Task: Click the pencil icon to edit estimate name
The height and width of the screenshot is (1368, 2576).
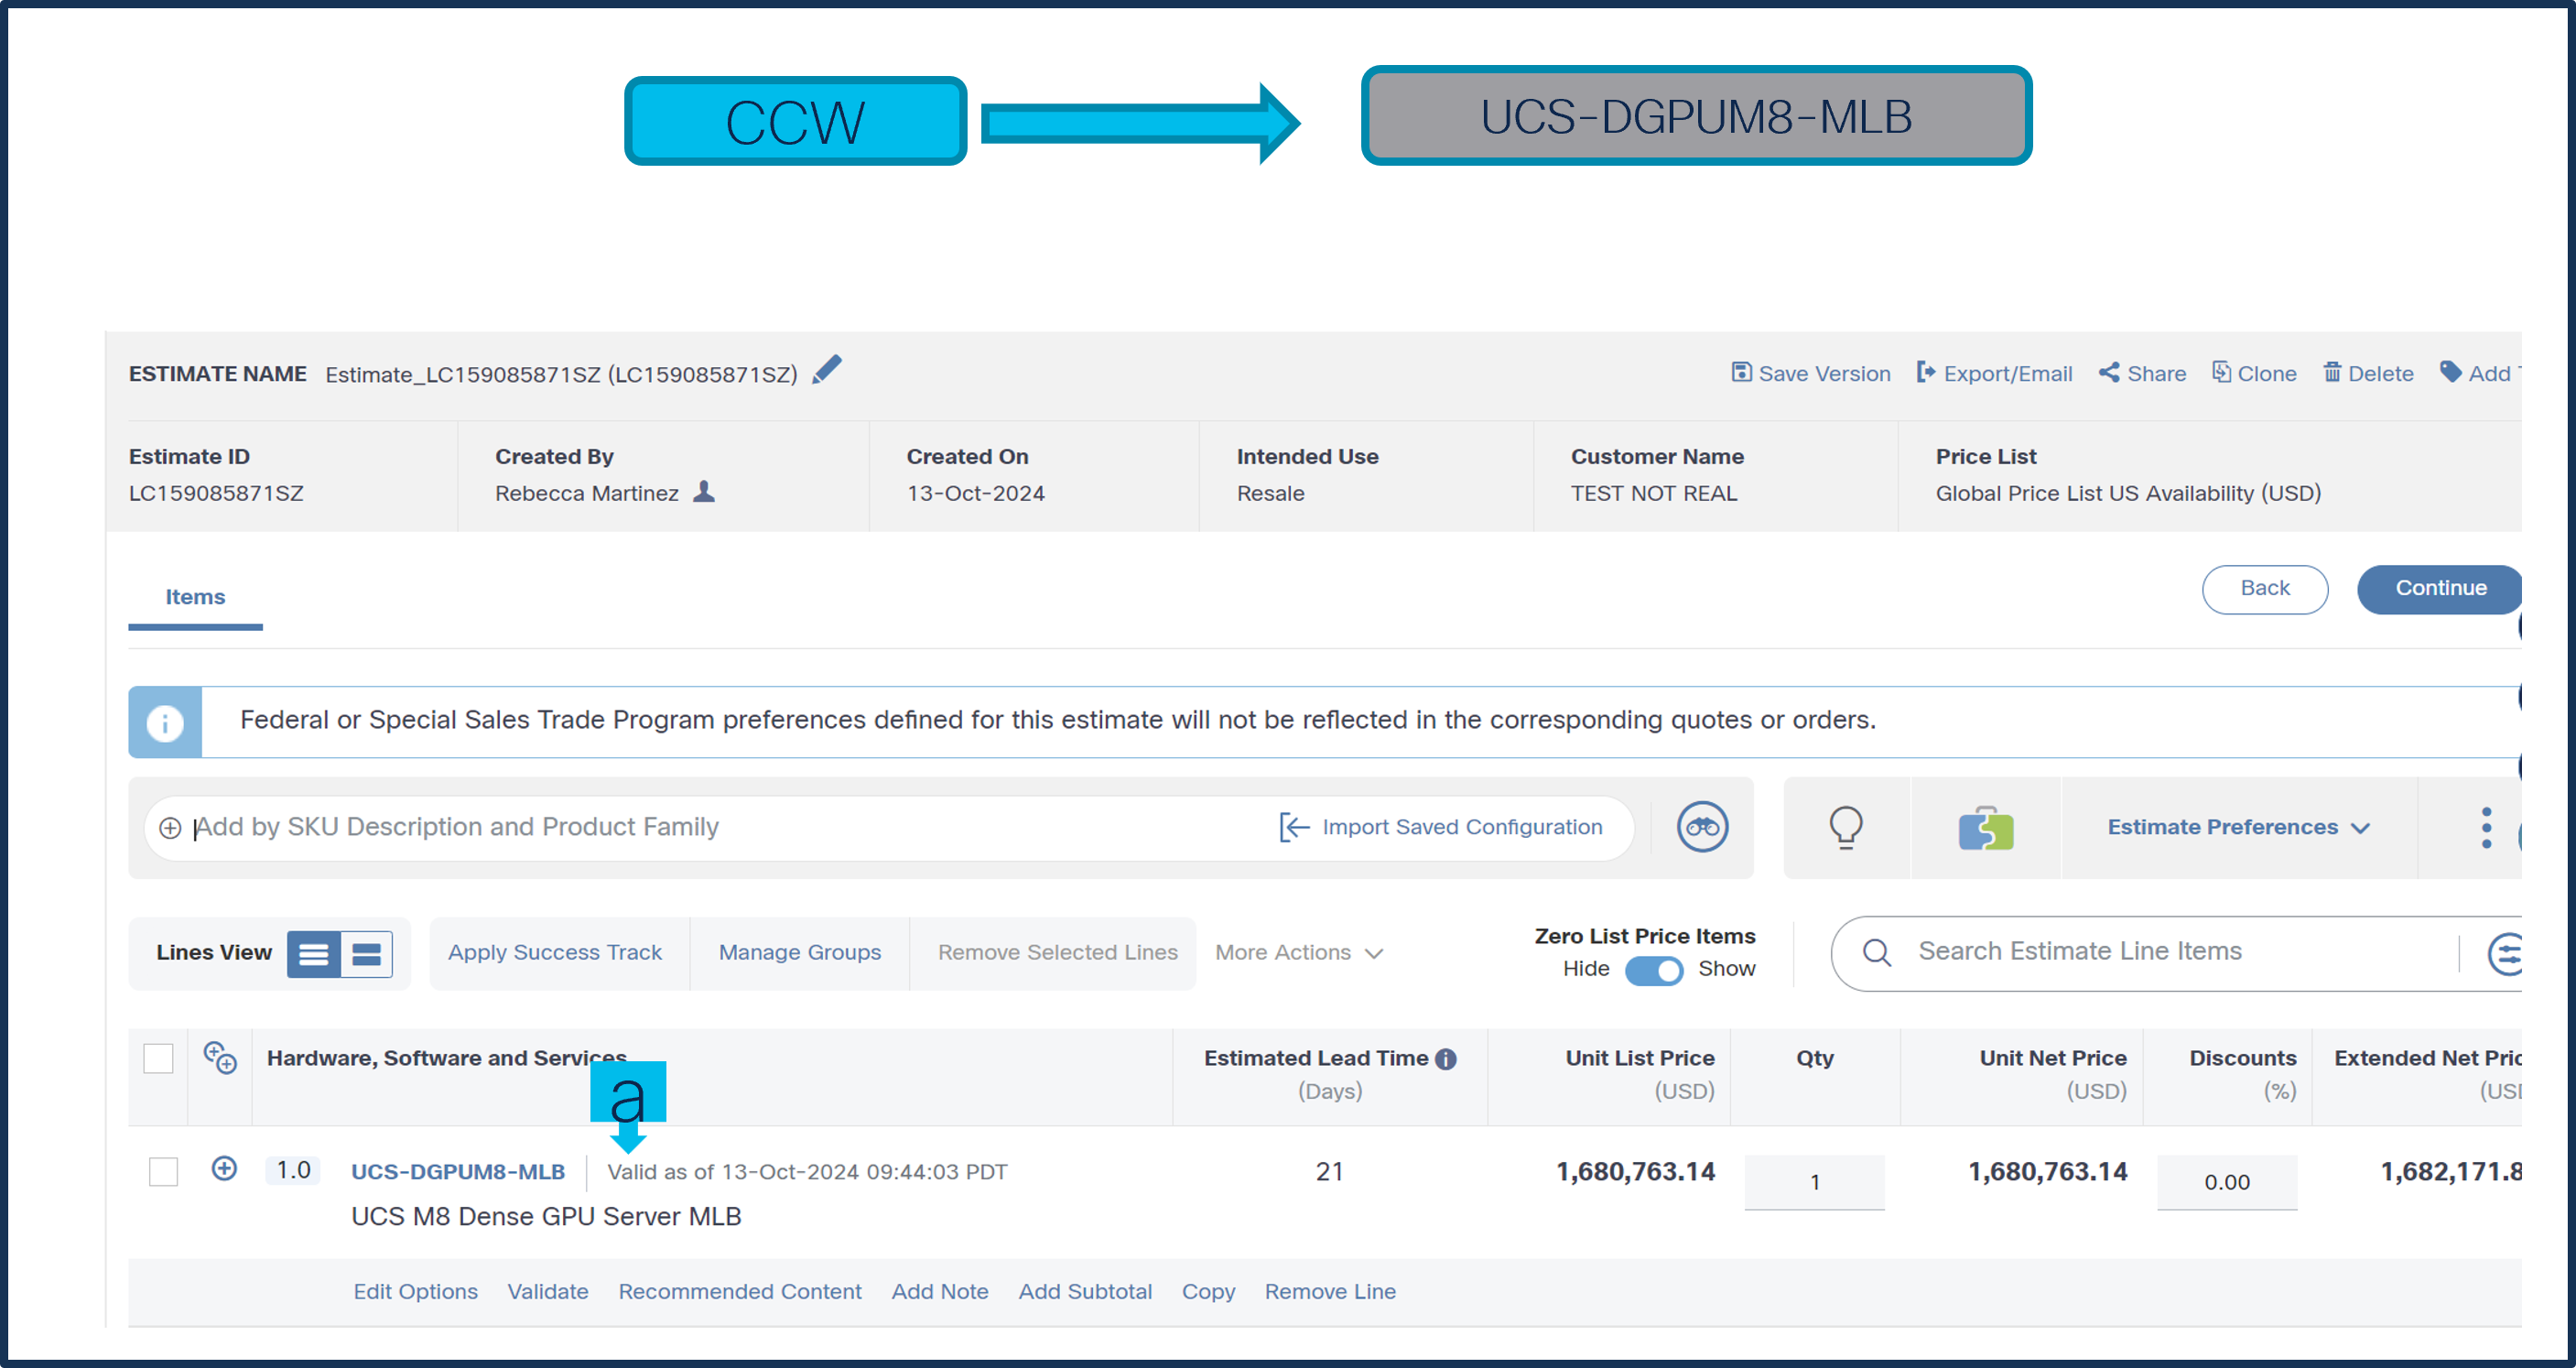Action: pos(826,372)
